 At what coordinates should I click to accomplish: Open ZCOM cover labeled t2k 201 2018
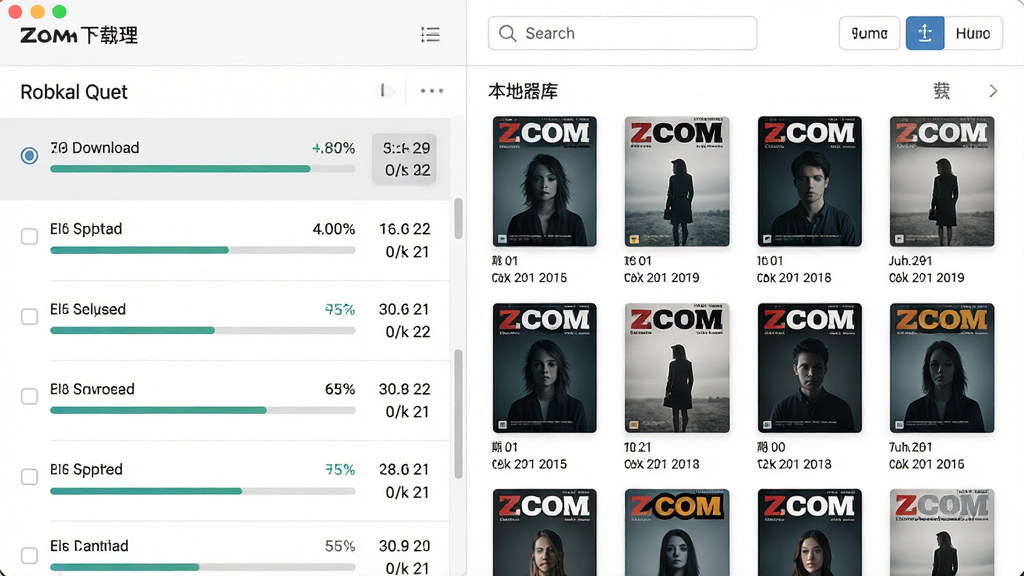pyautogui.click(x=810, y=368)
